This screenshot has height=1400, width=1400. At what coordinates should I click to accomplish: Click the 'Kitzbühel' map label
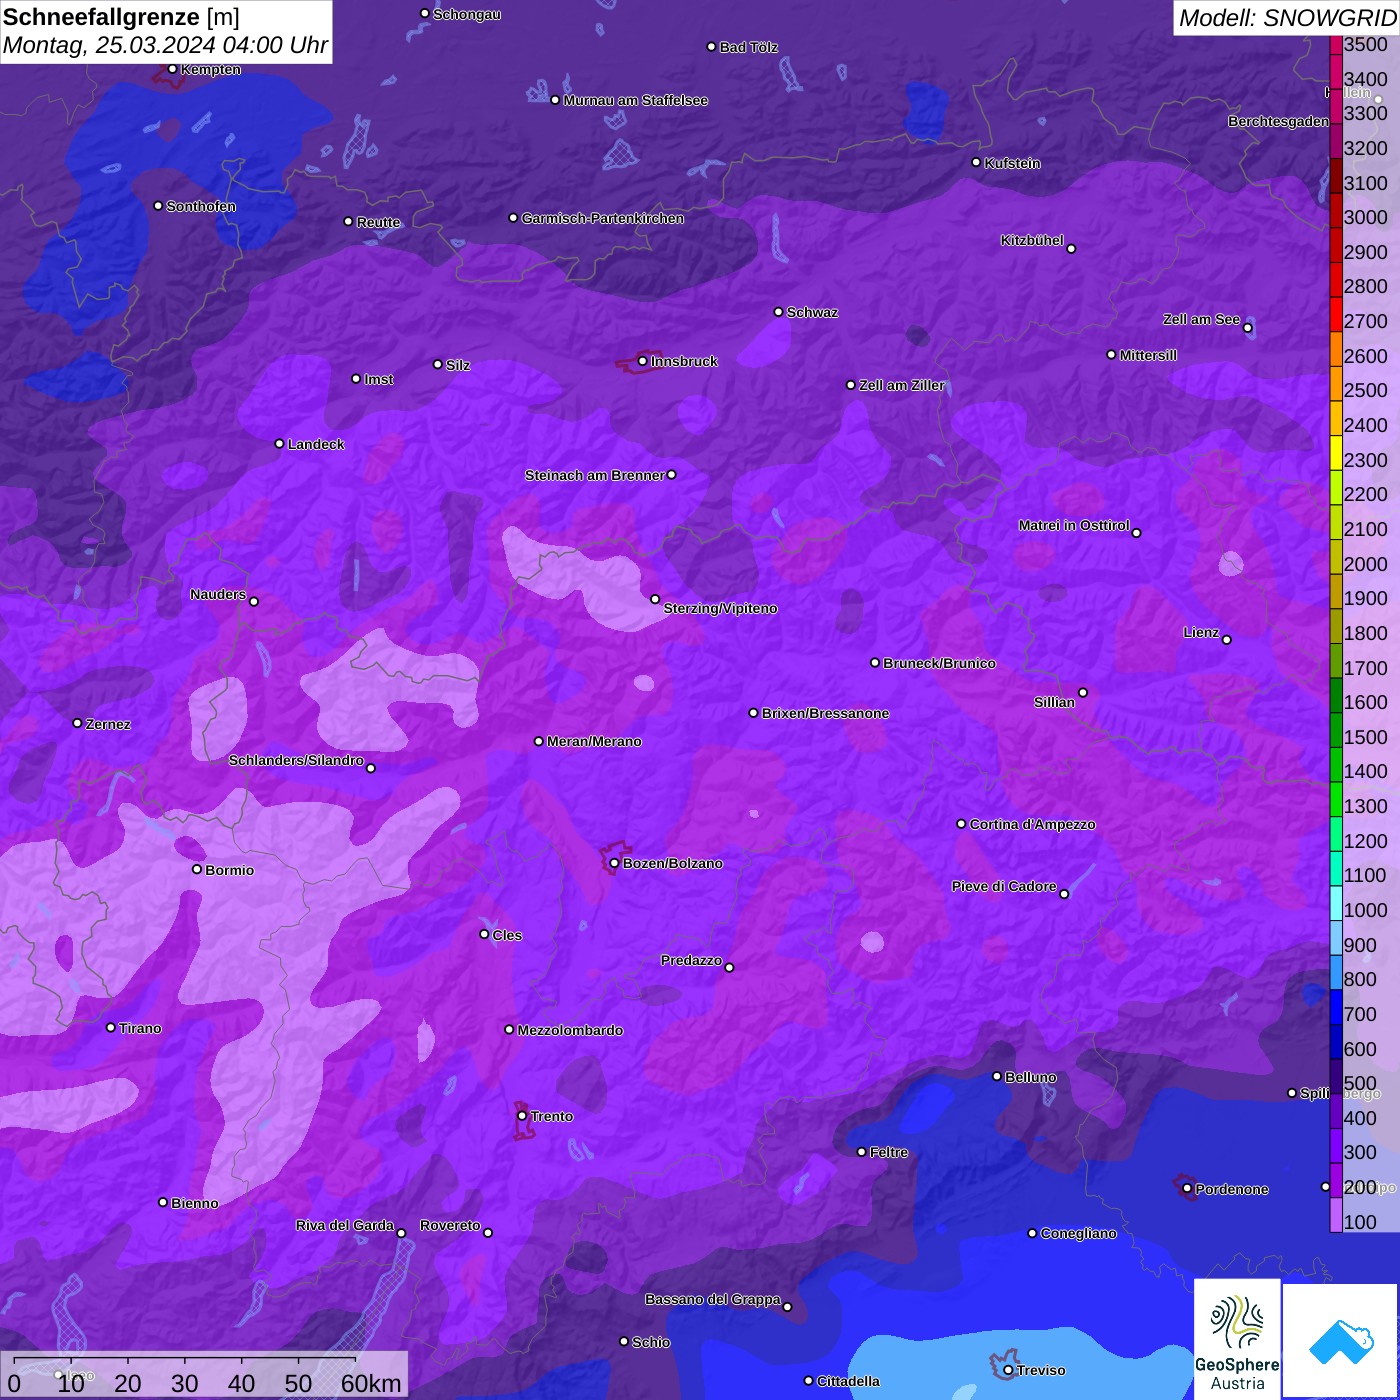pyautogui.click(x=1032, y=241)
